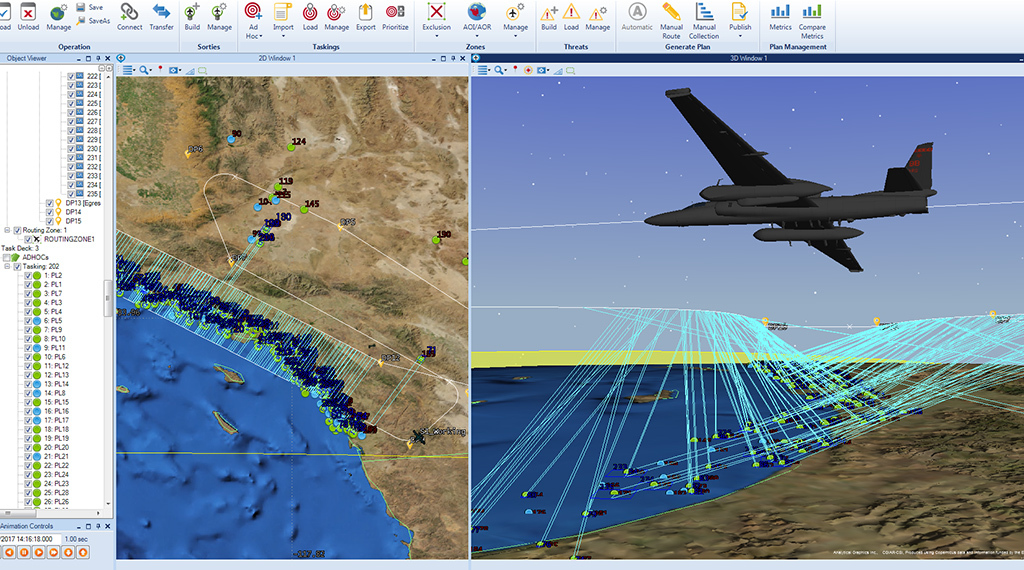Image resolution: width=1024 pixels, height=570 pixels.
Task: Click the Transfer arrows icon
Action: pos(161,16)
